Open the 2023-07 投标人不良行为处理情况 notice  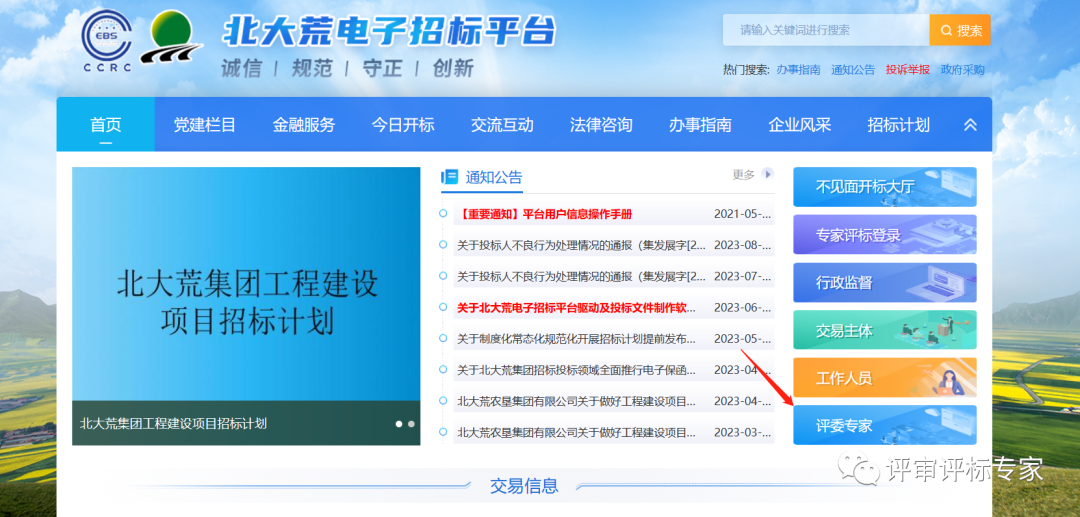581,276
